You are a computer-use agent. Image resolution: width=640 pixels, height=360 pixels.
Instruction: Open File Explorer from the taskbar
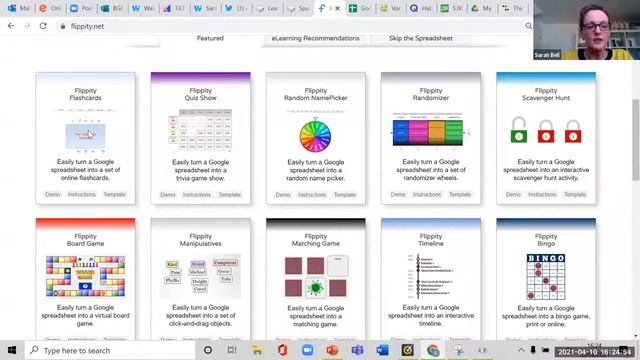257,350
